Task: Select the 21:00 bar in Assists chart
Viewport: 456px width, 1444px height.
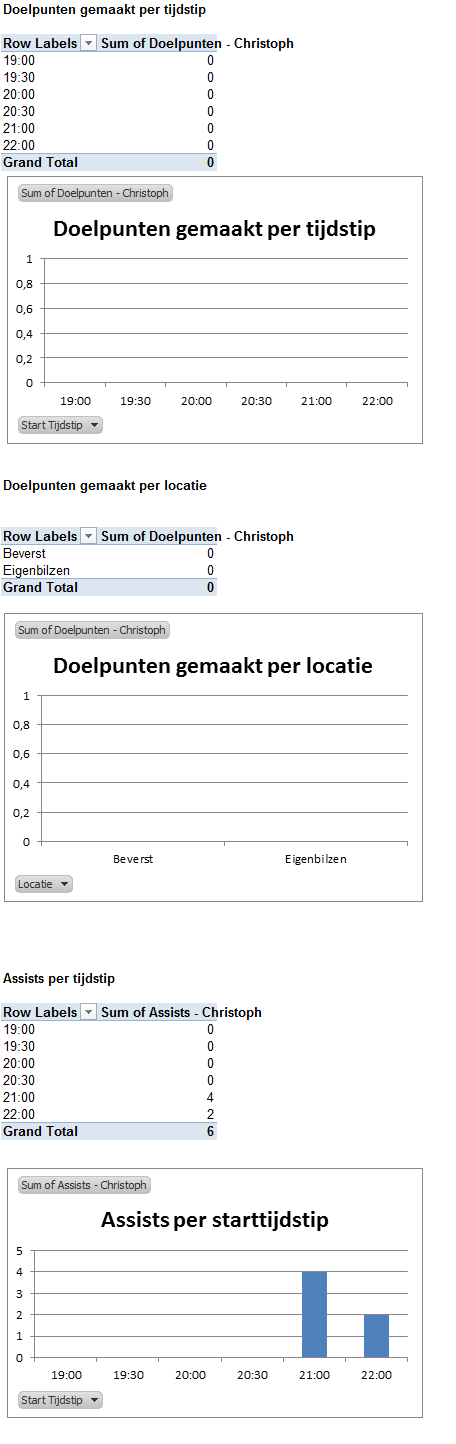Action: pyautogui.click(x=314, y=1314)
